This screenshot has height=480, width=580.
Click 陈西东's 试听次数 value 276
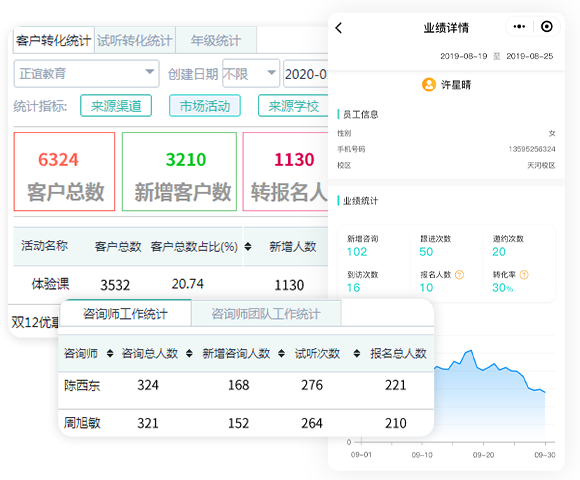click(x=312, y=385)
